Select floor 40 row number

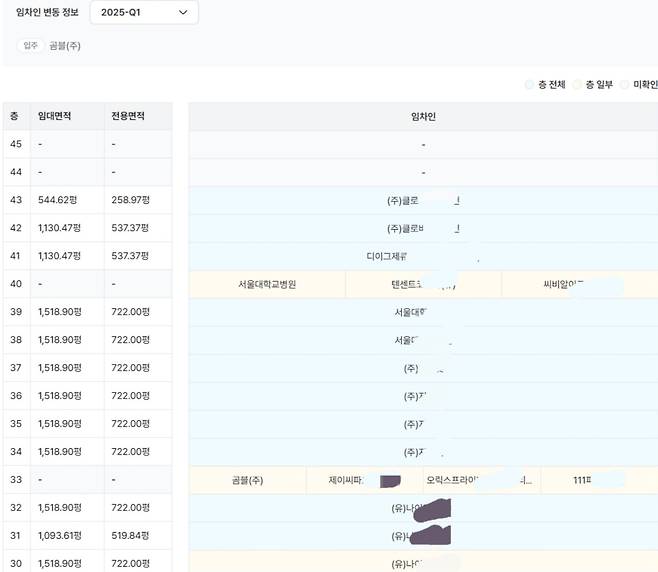point(16,284)
